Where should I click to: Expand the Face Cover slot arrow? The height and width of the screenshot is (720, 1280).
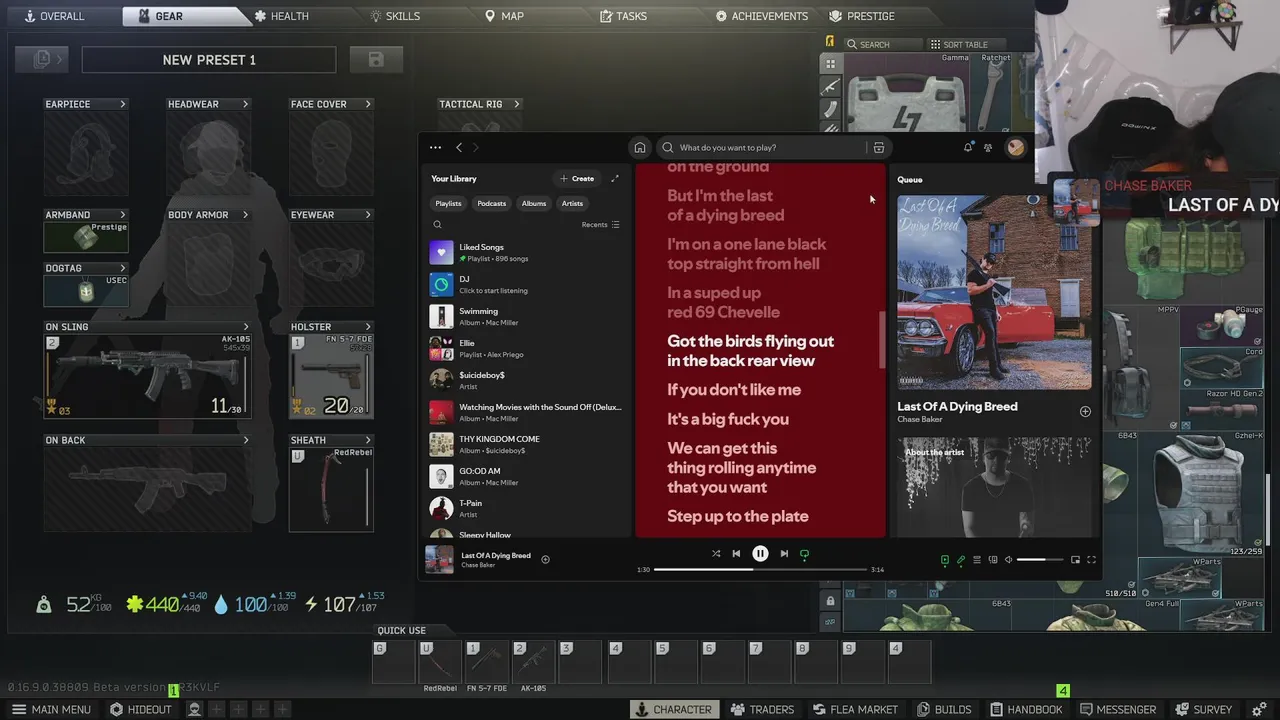click(368, 104)
